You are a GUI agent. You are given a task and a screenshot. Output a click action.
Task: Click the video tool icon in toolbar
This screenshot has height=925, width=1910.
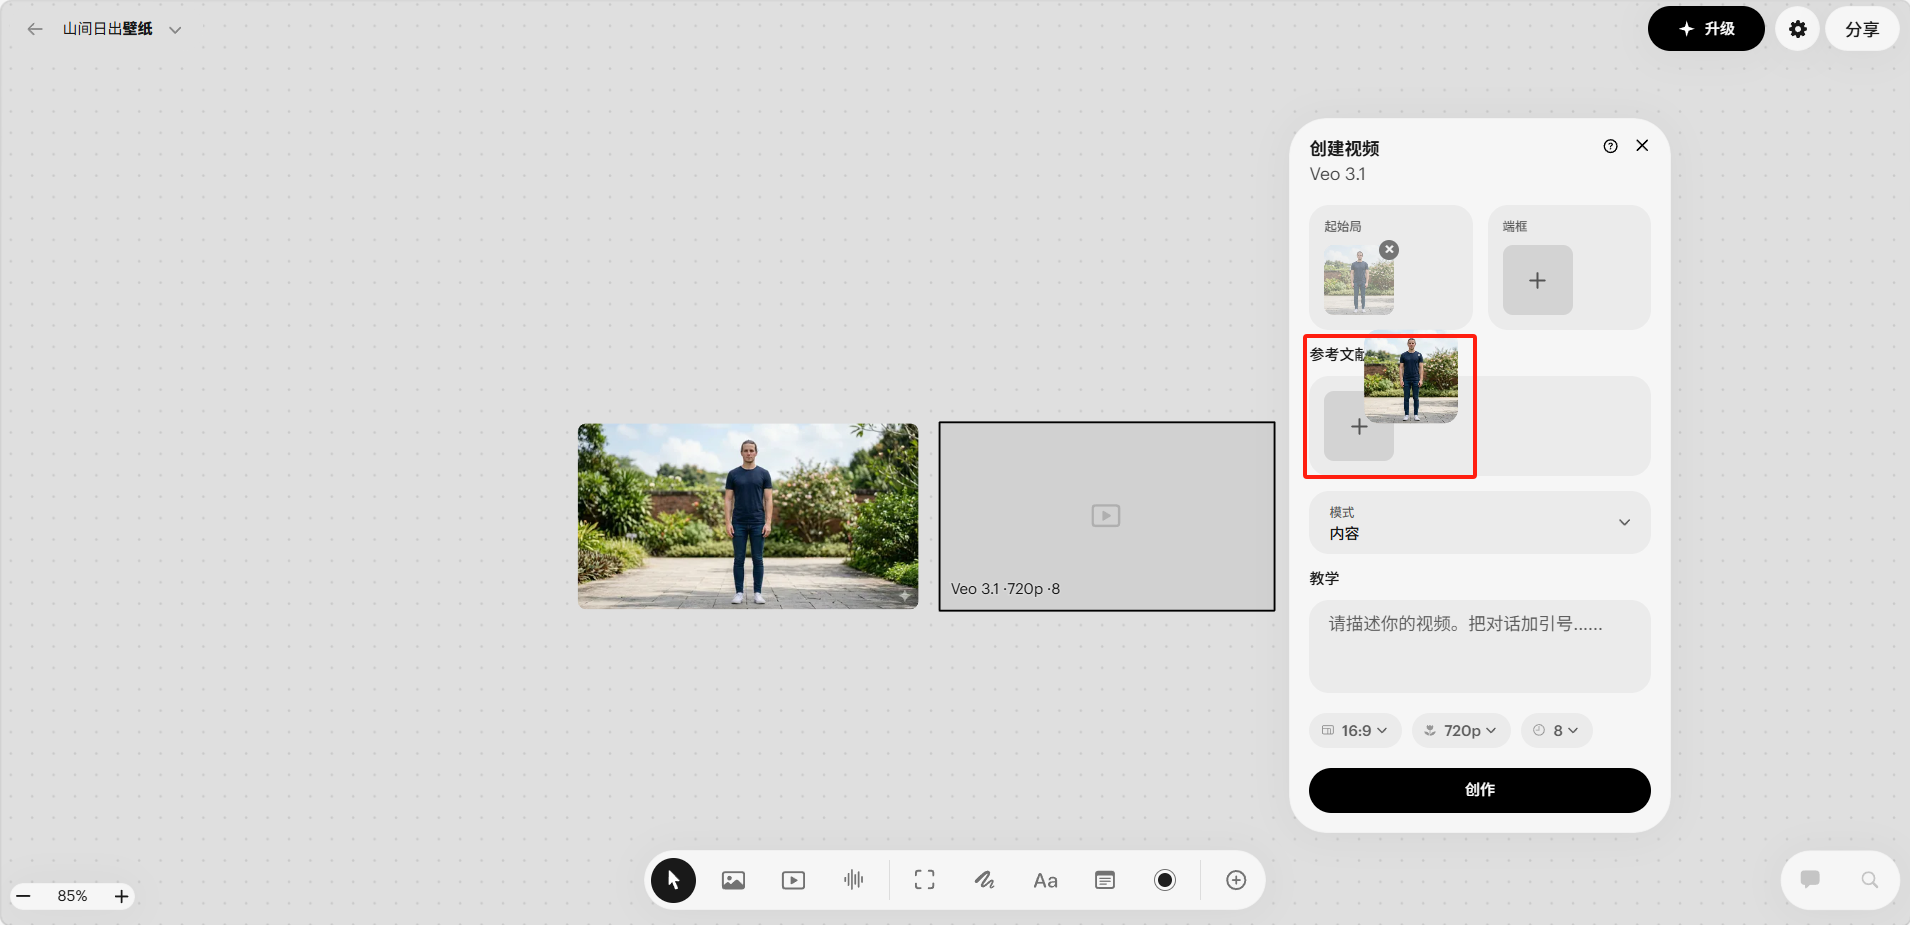[x=793, y=880]
